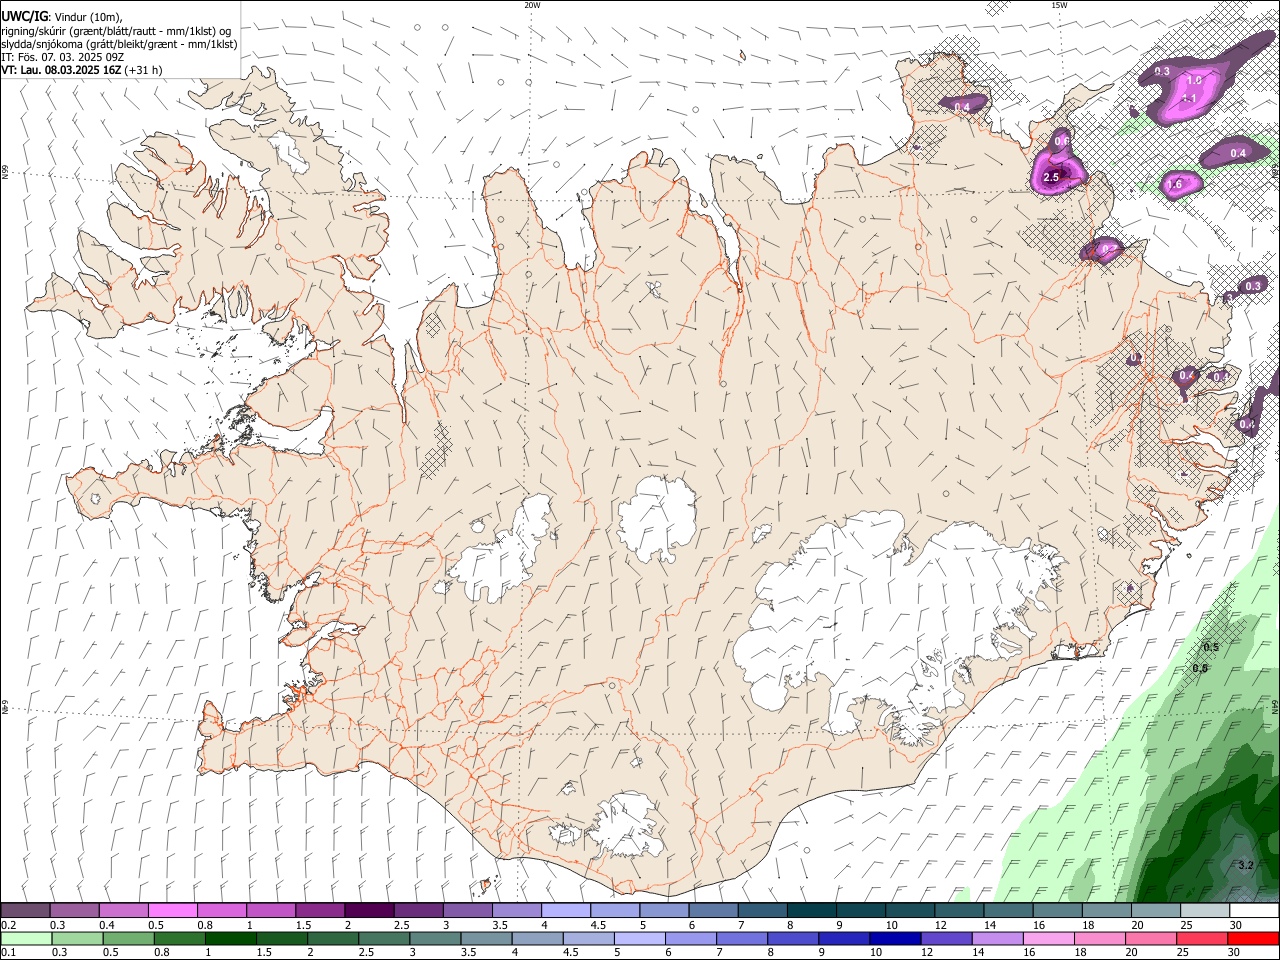Select the lightest green rain swatch at 0.1
This screenshot has height=960, width=1280.
(x=26, y=938)
